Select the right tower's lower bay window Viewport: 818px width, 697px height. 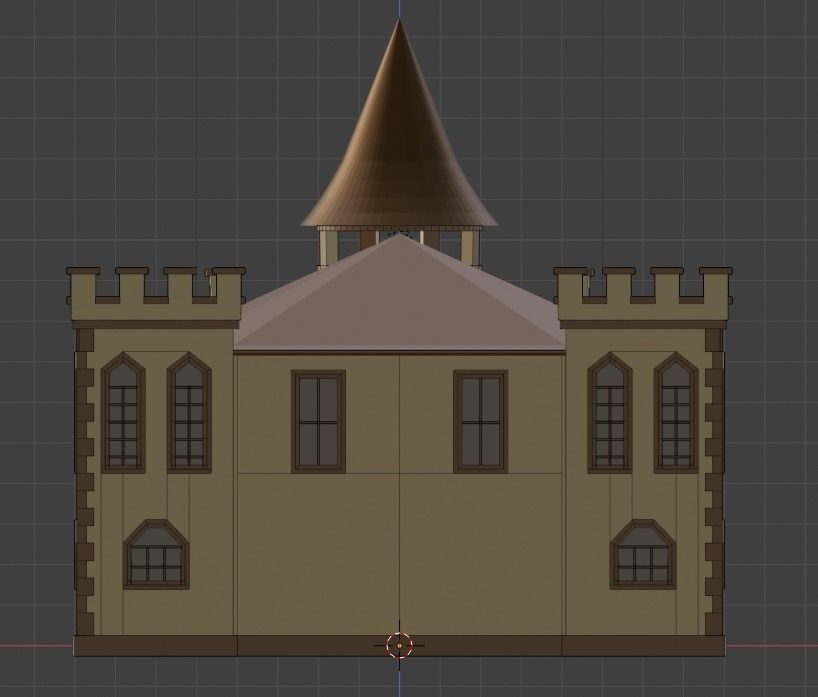click(x=643, y=554)
